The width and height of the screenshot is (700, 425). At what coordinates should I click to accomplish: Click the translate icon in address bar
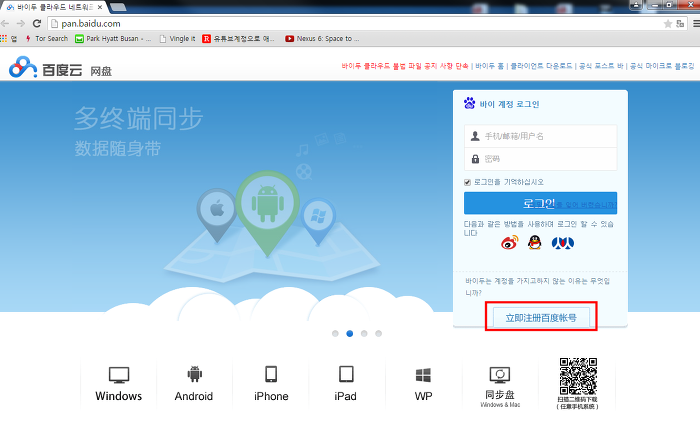[680, 24]
